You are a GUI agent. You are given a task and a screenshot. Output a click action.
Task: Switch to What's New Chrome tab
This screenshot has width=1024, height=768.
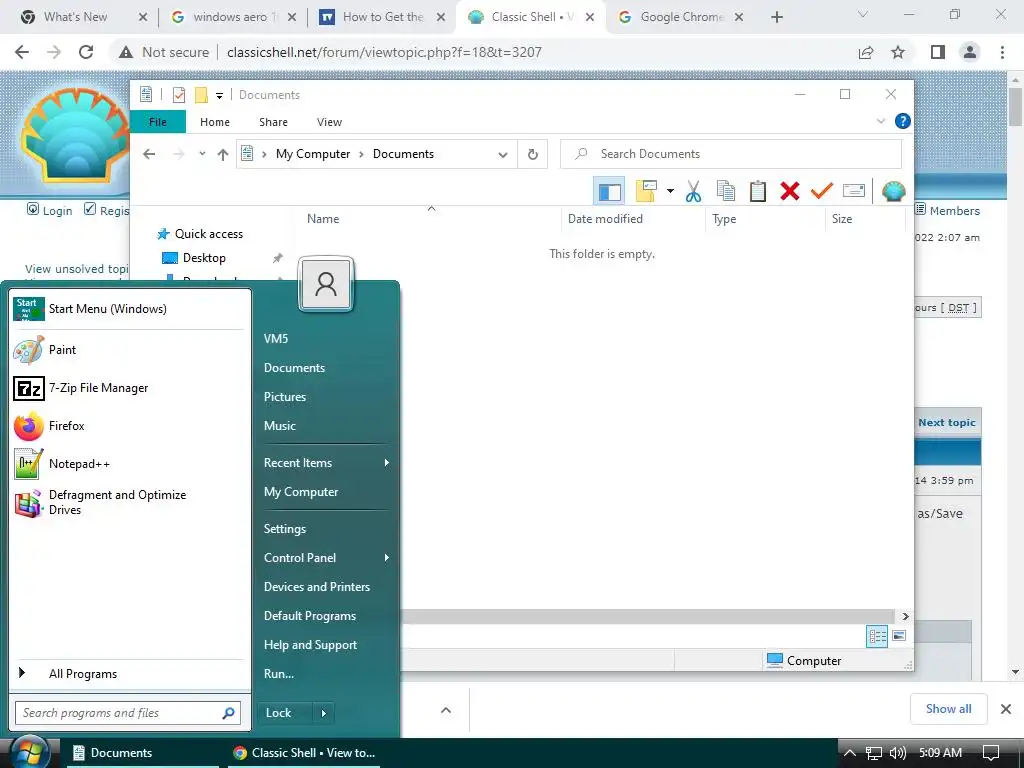click(75, 17)
